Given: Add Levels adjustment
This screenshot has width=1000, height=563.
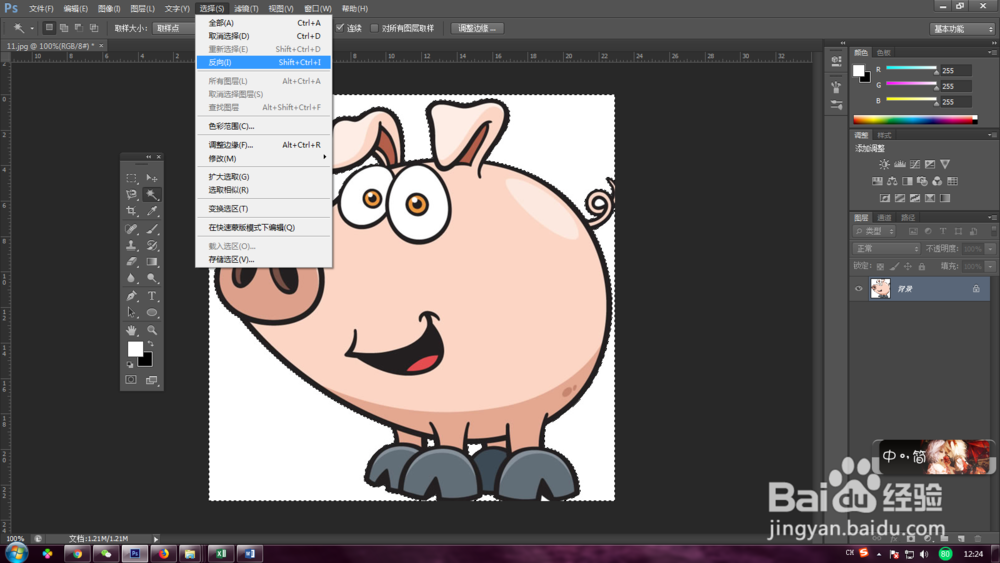Looking at the screenshot, I should pyautogui.click(x=900, y=165).
